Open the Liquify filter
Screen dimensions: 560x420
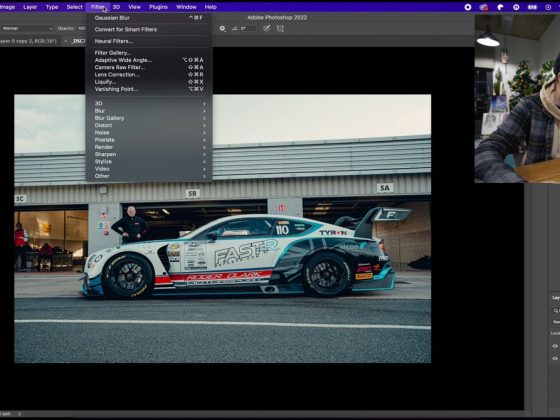point(149,82)
